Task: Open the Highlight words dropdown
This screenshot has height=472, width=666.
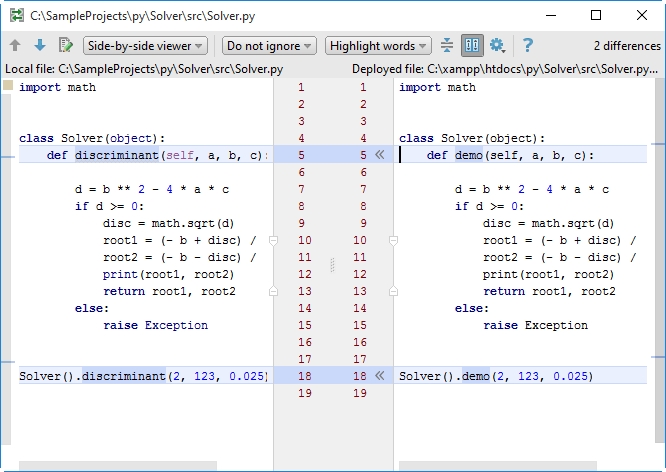Action: click(x=379, y=45)
